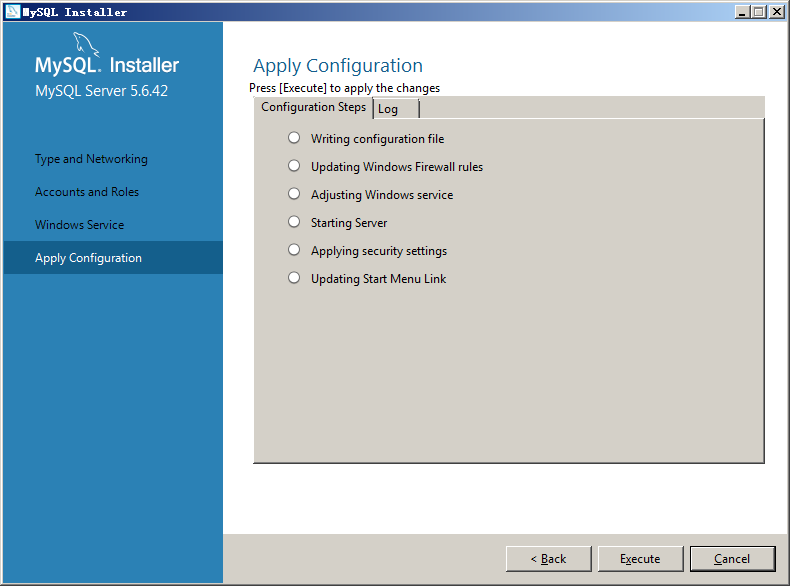Select the Configuration Steps tab
790x586 pixels.
click(313, 107)
